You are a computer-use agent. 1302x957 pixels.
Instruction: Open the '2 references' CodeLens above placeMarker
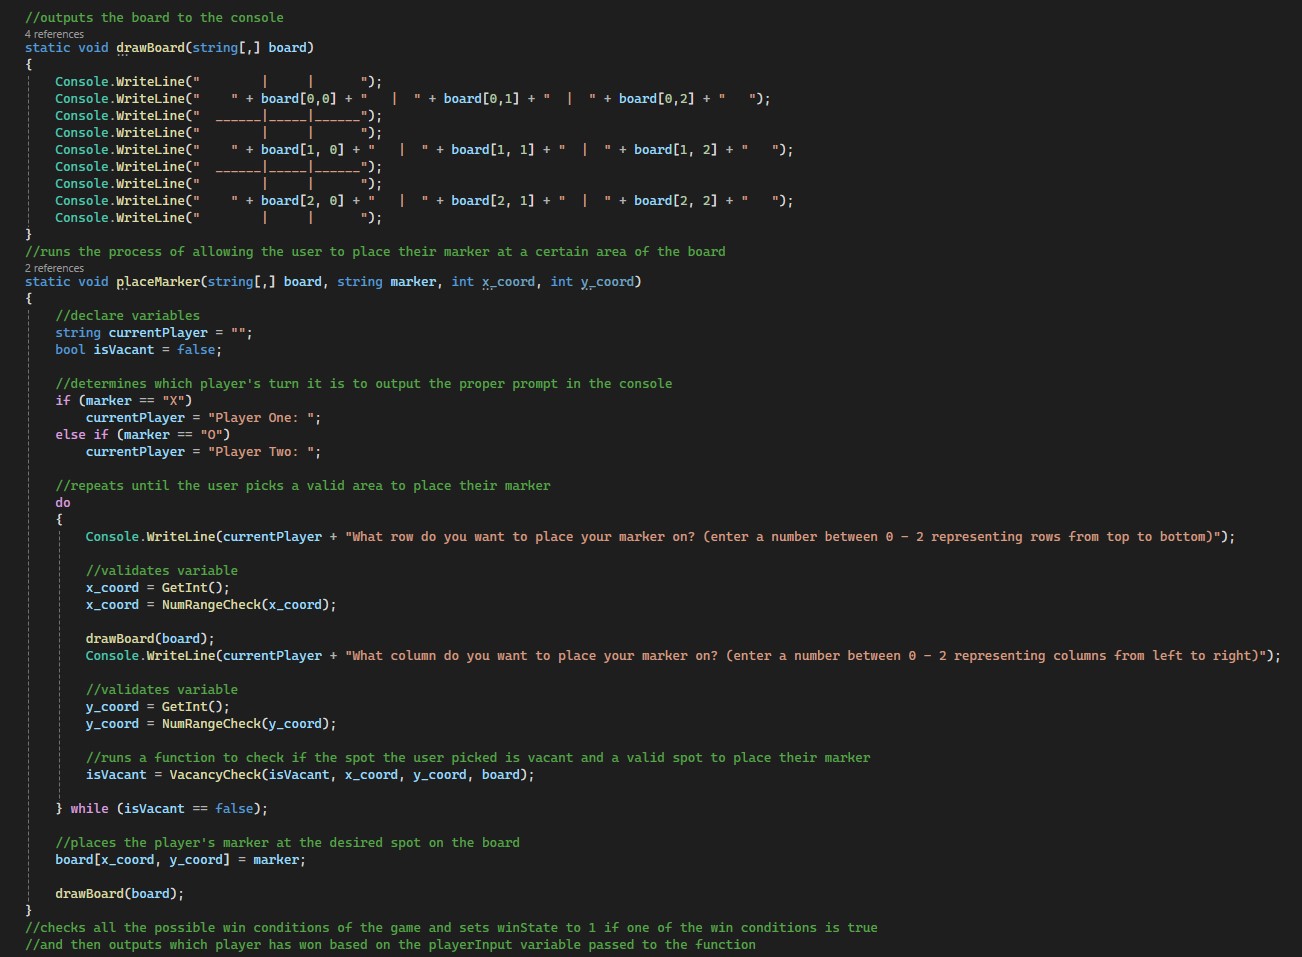click(x=54, y=268)
